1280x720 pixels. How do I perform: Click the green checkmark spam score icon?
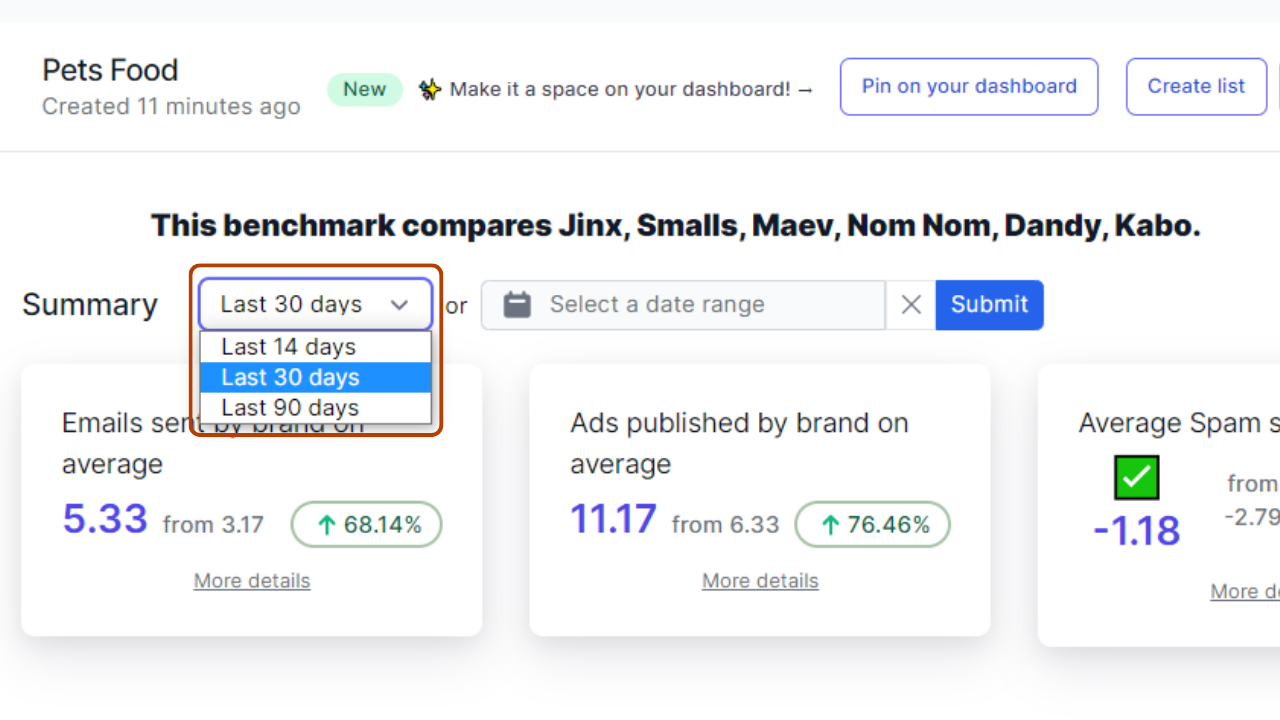(x=1136, y=478)
